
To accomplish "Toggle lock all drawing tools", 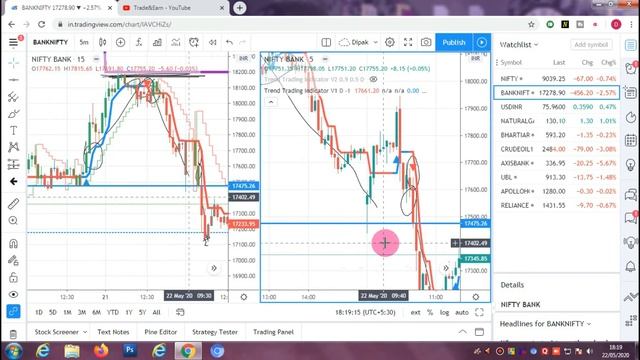I will pyautogui.click(x=13, y=278).
